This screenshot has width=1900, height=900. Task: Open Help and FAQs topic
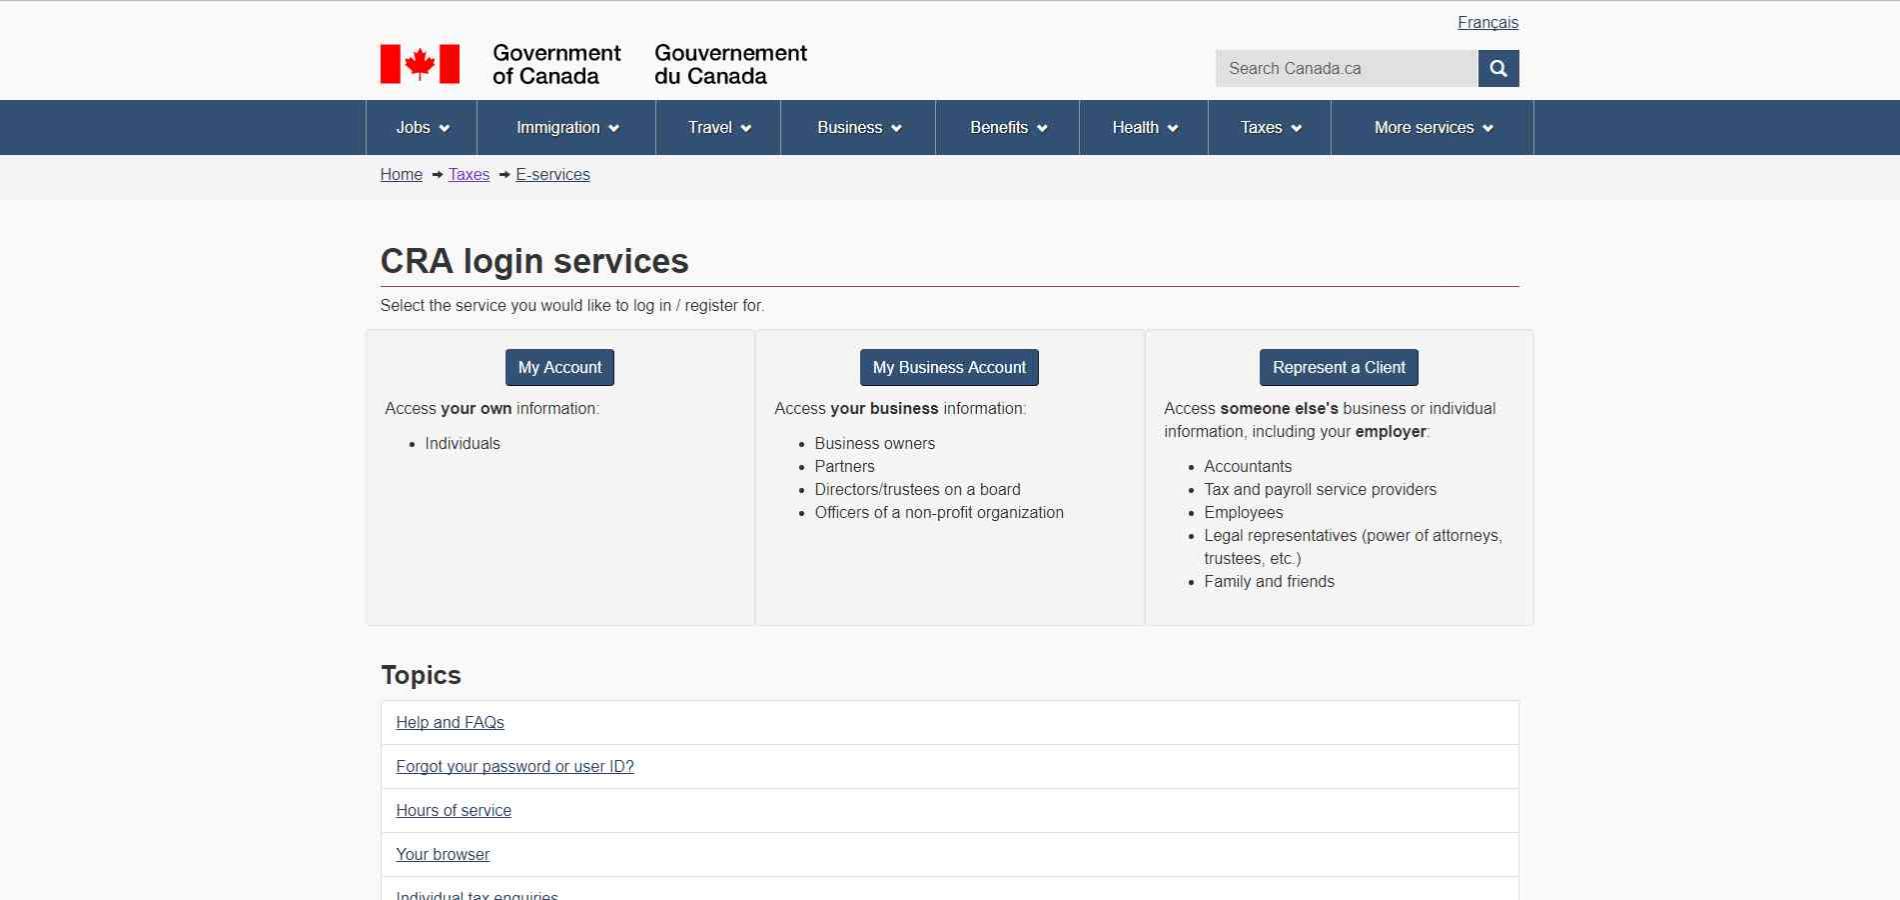450,722
